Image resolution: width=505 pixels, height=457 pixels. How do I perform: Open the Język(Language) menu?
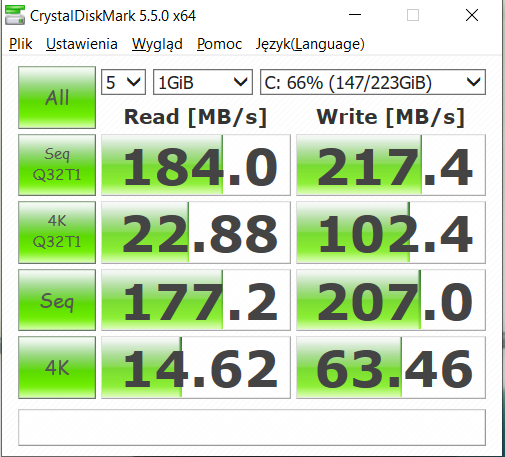tap(310, 44)
